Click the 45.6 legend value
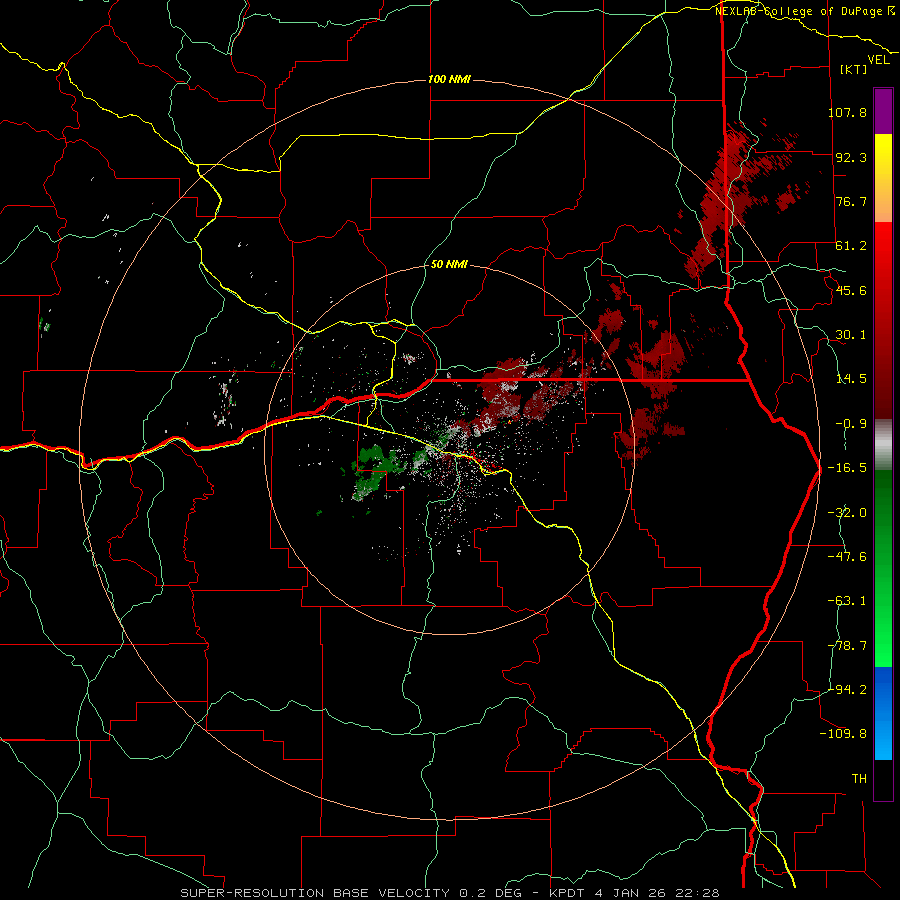The image size is (900, 900). click(x=851, y=290)
